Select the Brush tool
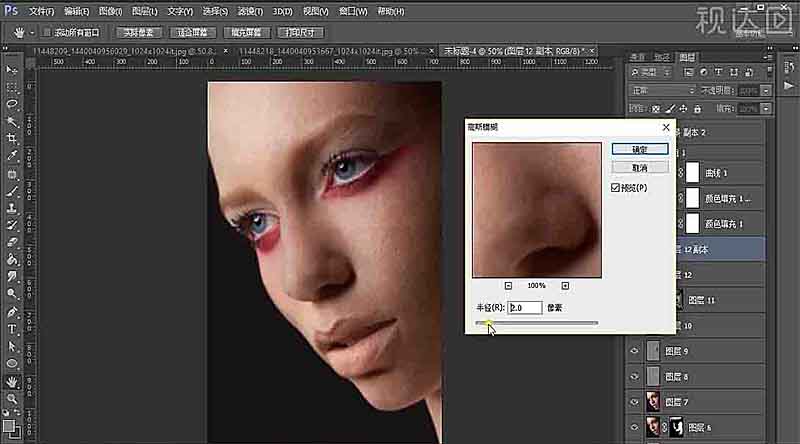The height and width of the screenshot is (444, 800). (12, 191)
